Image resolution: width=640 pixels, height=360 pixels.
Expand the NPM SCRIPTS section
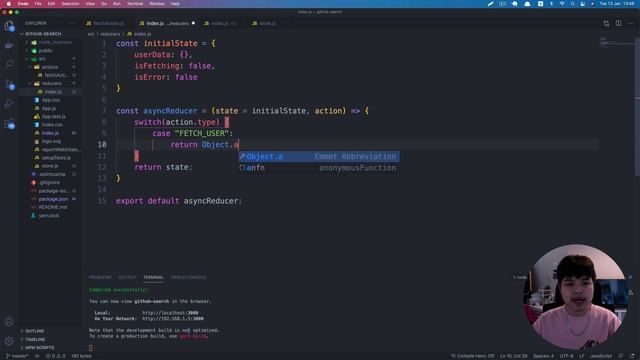click(x=37, y=347)
